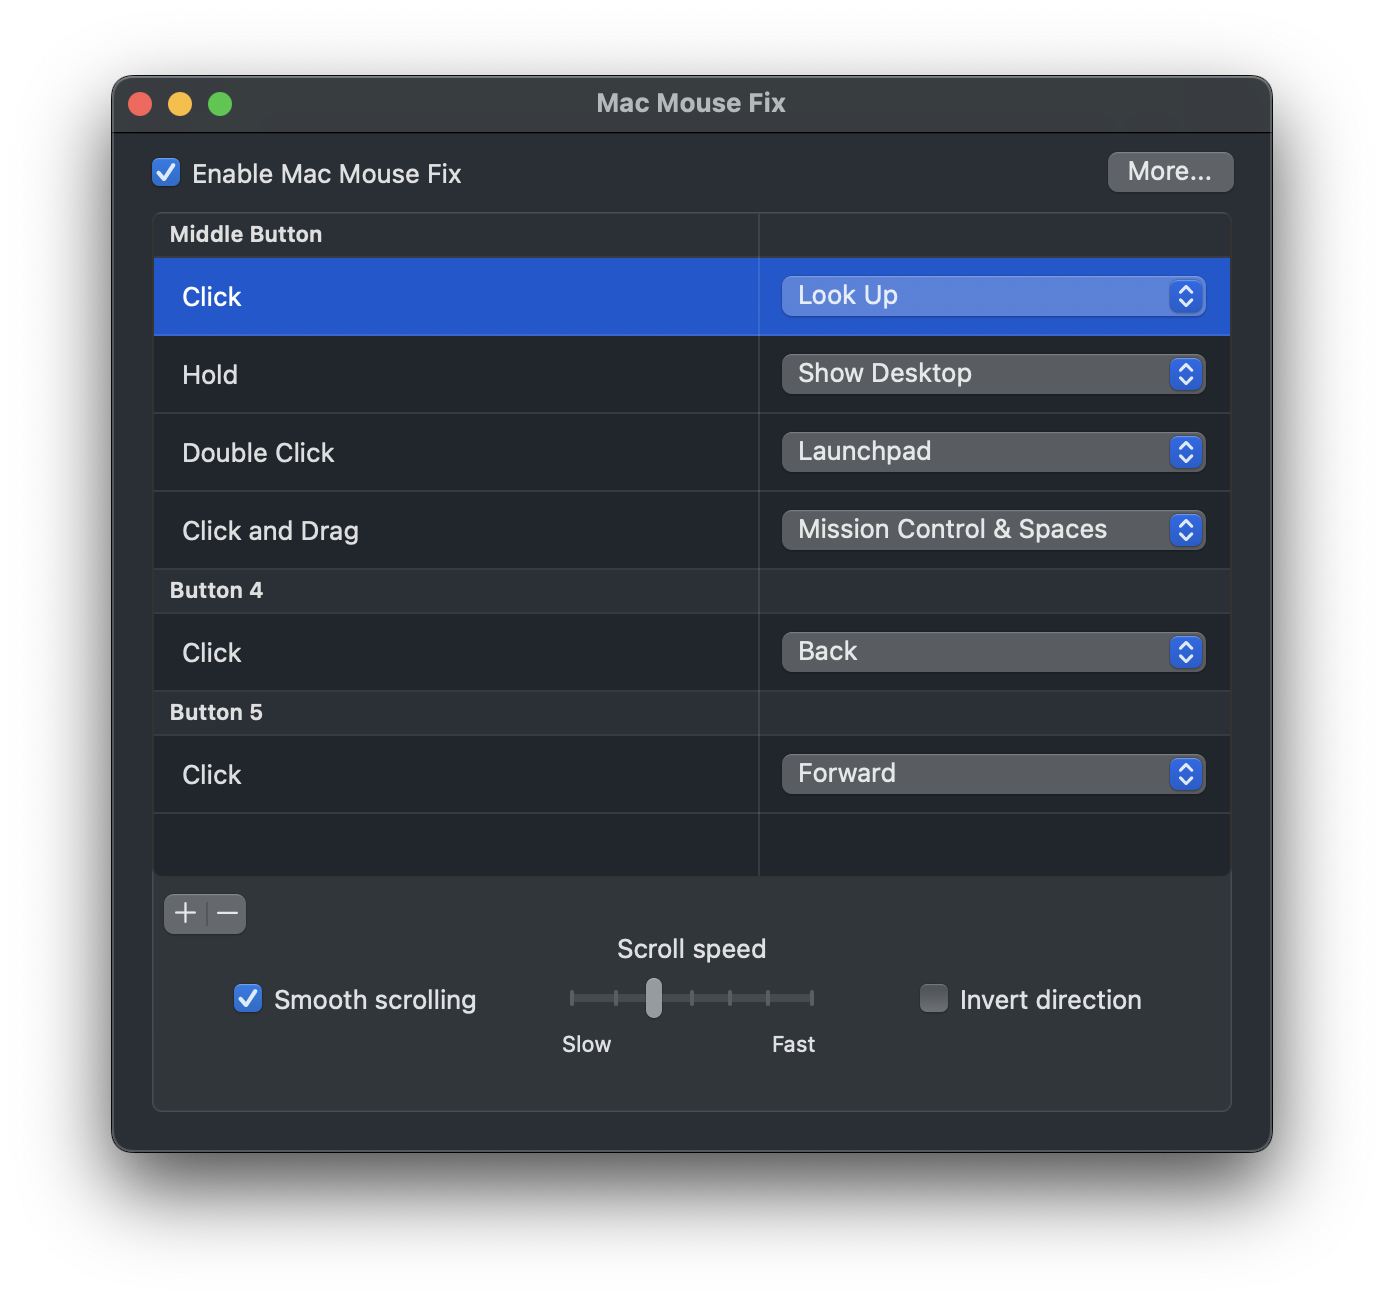Click the Scroll speed label

(691, 949)
